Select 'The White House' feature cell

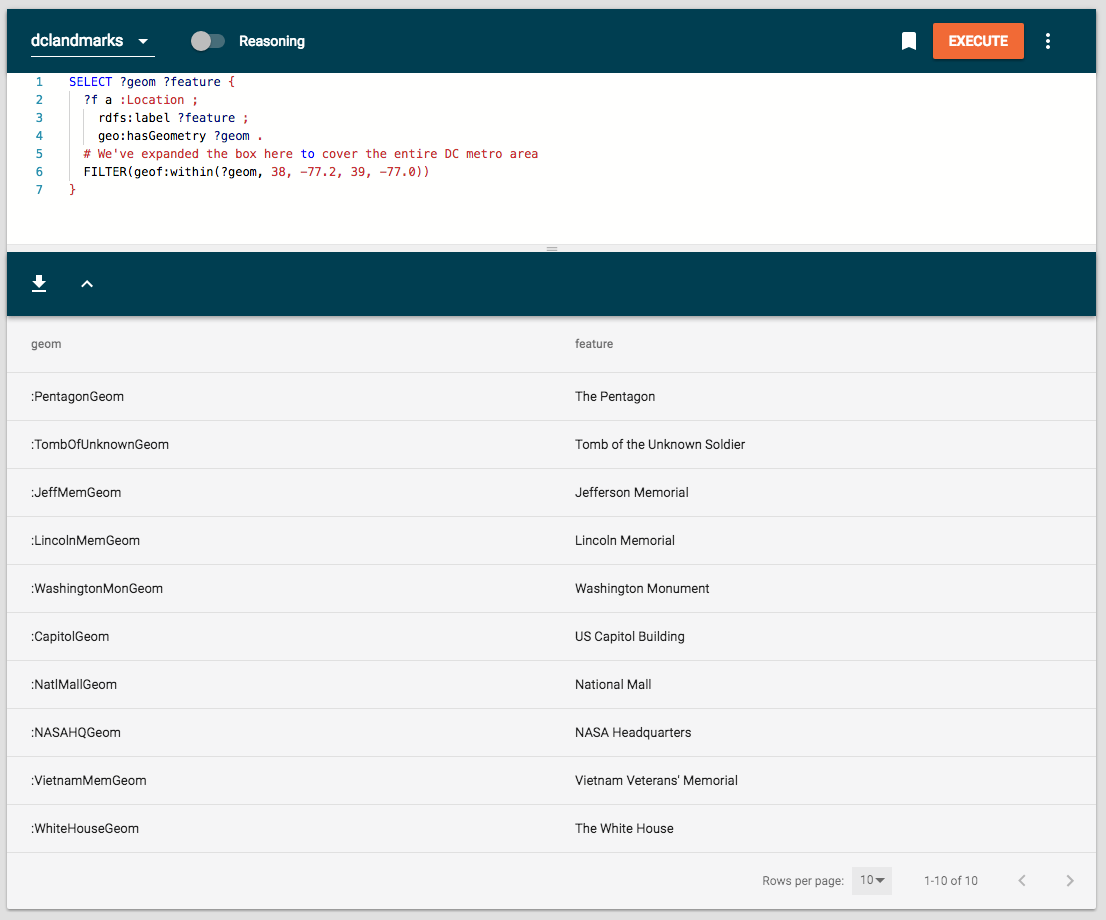click(x=624, y=828)
